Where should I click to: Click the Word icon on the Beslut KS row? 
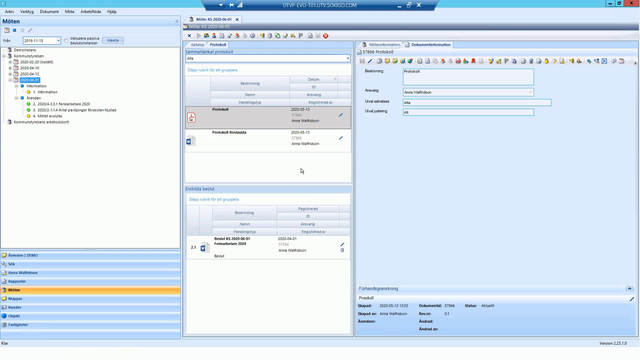click(205, 247)
